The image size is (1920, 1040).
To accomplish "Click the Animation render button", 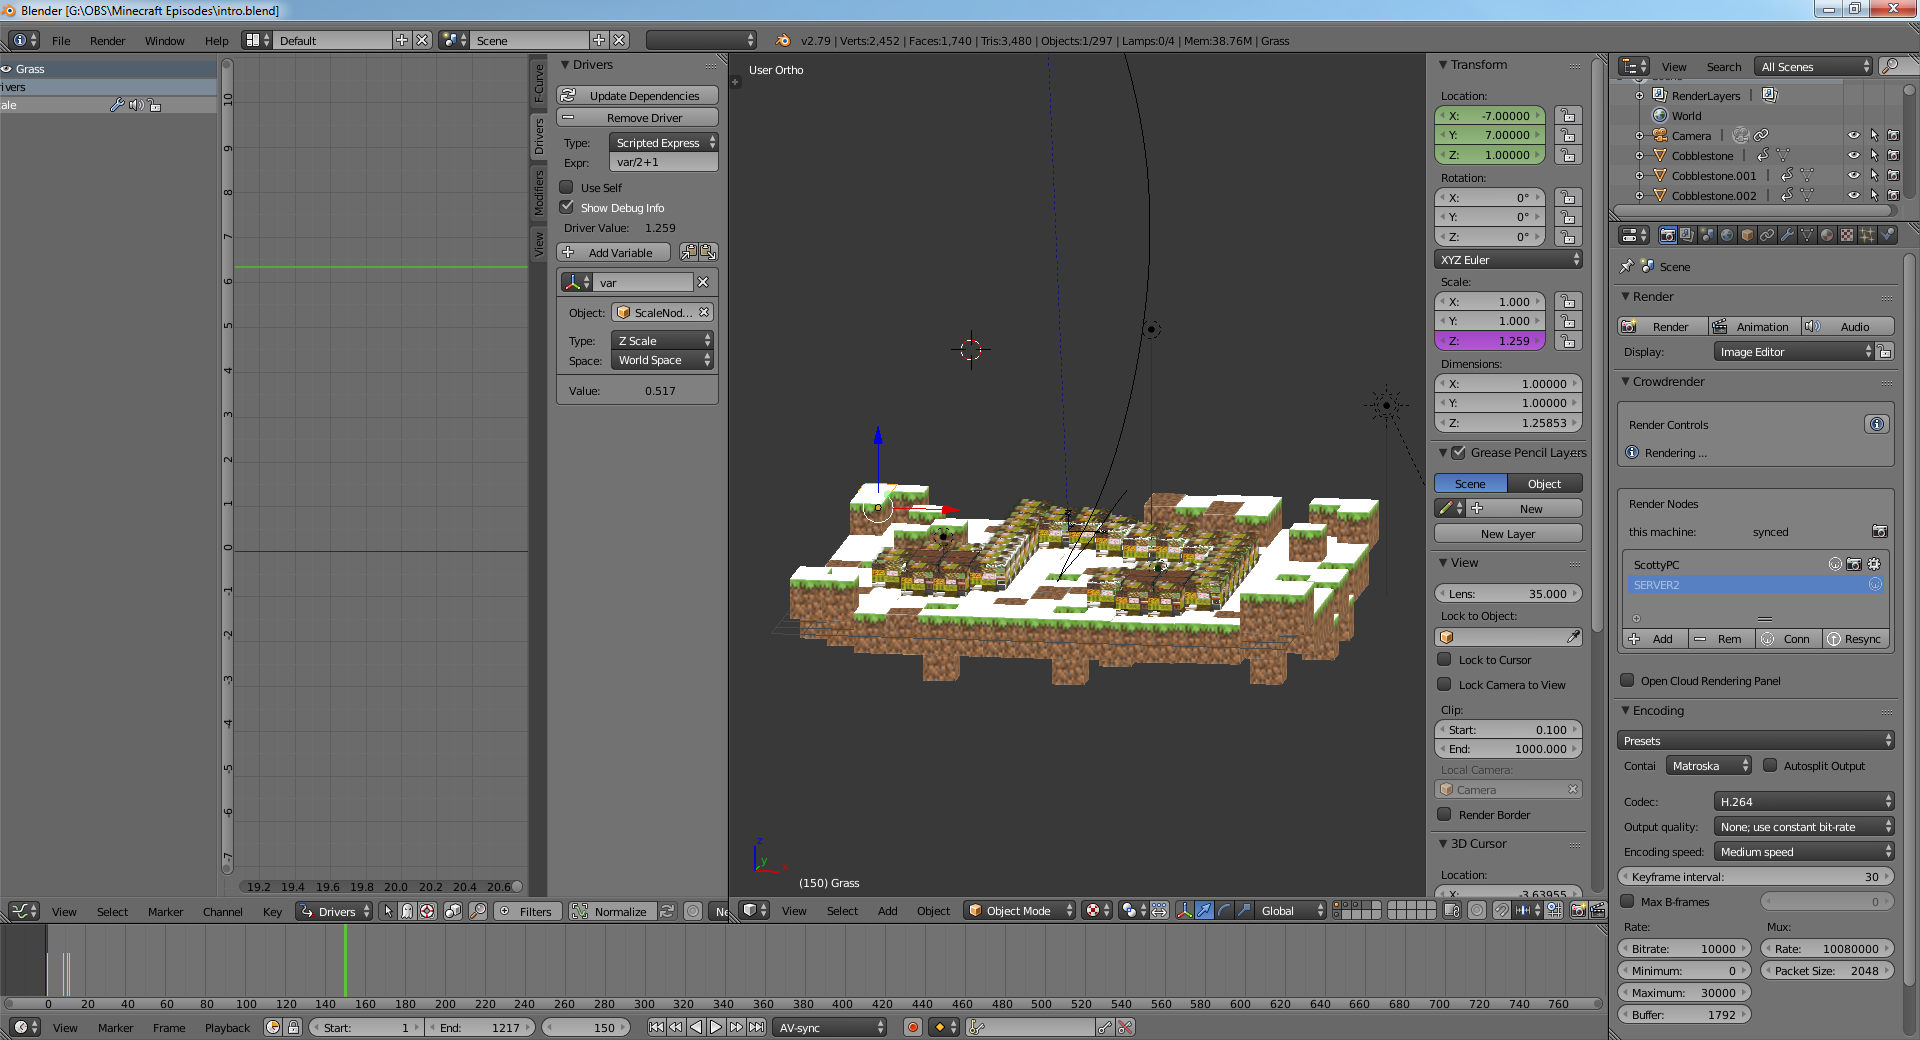I will (x=1753, y=326).
